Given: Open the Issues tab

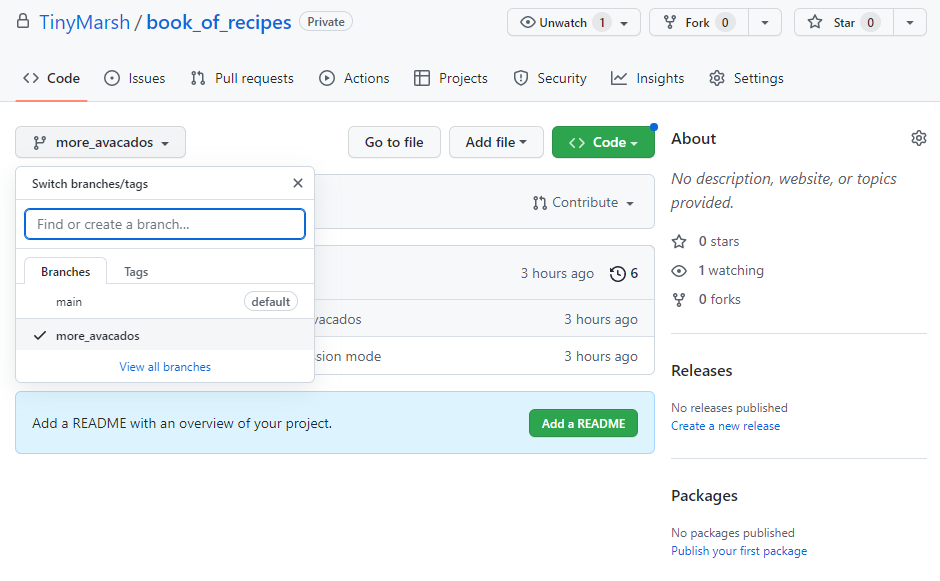Looking at the screenshot, I should [135, 78].
